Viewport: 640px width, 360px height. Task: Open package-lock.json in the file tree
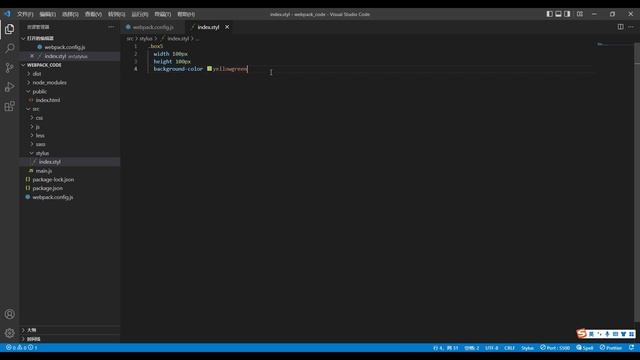pos(53,180)
